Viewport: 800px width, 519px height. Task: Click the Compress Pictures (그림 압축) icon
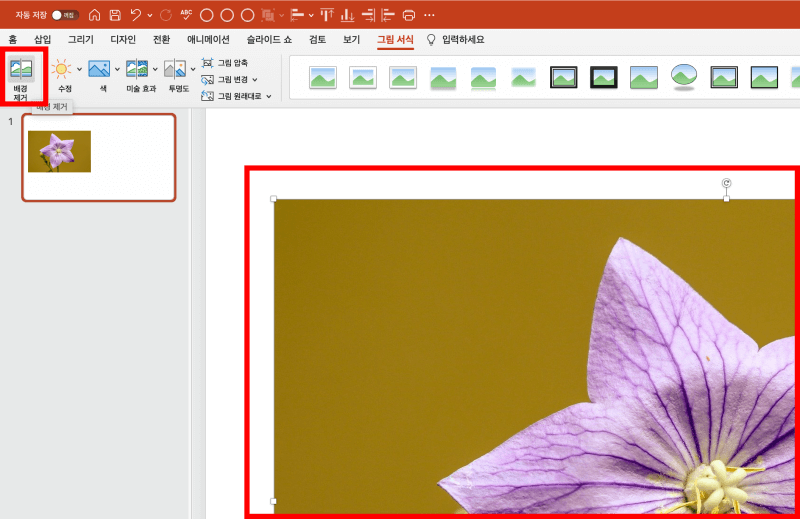tap(207, 63)
